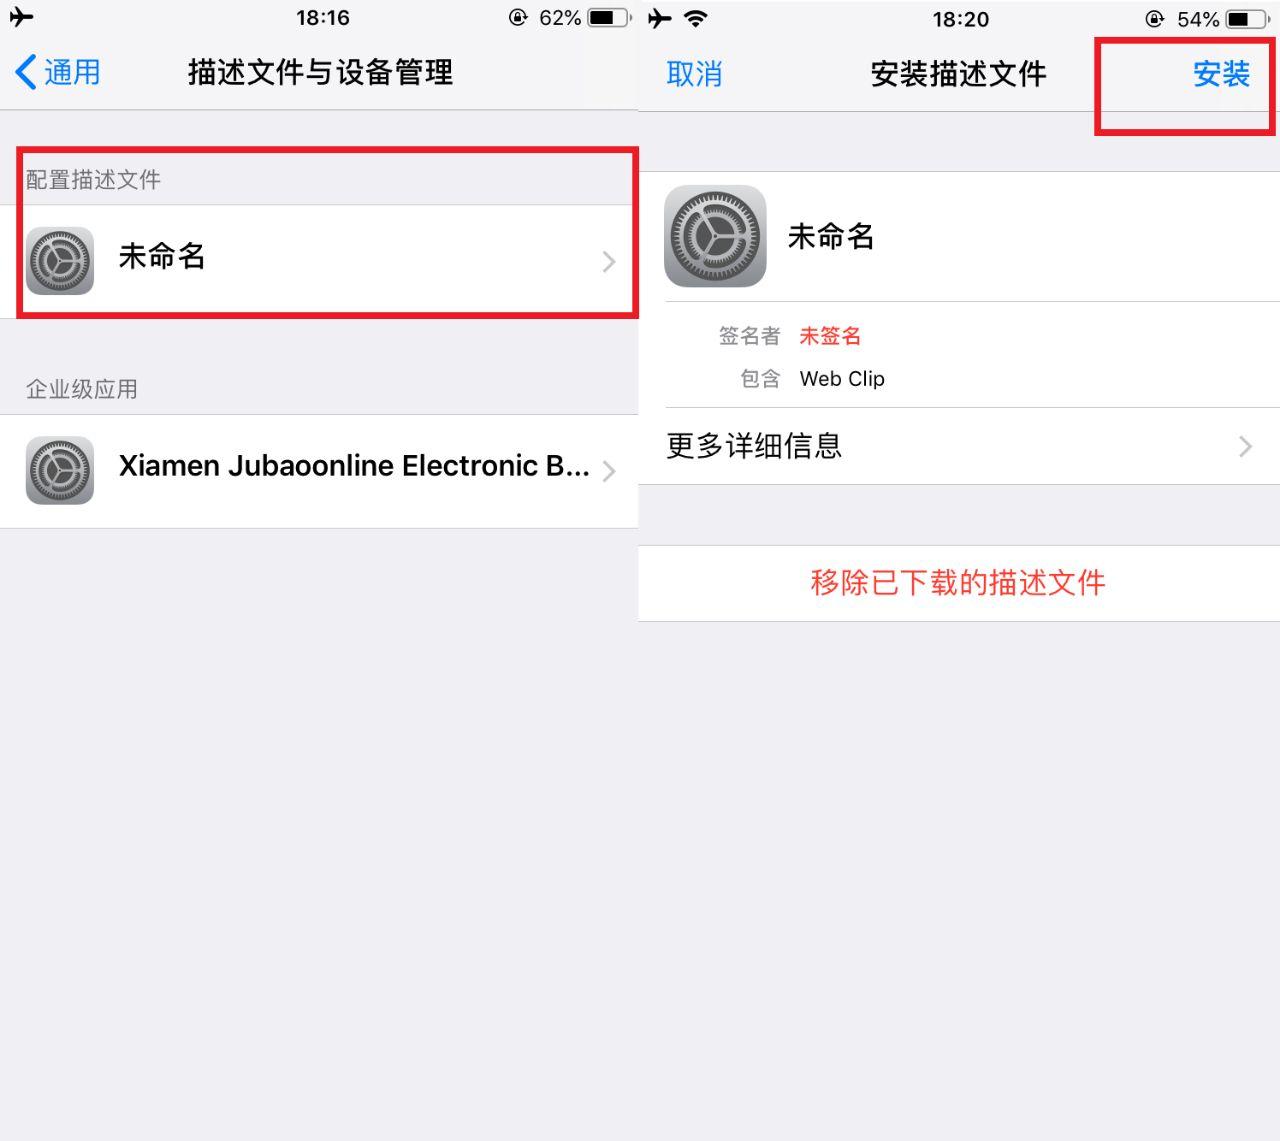The image size is (1280, 1141).
Task: Tap the battery icon showing 54%
Action: 1247,19
